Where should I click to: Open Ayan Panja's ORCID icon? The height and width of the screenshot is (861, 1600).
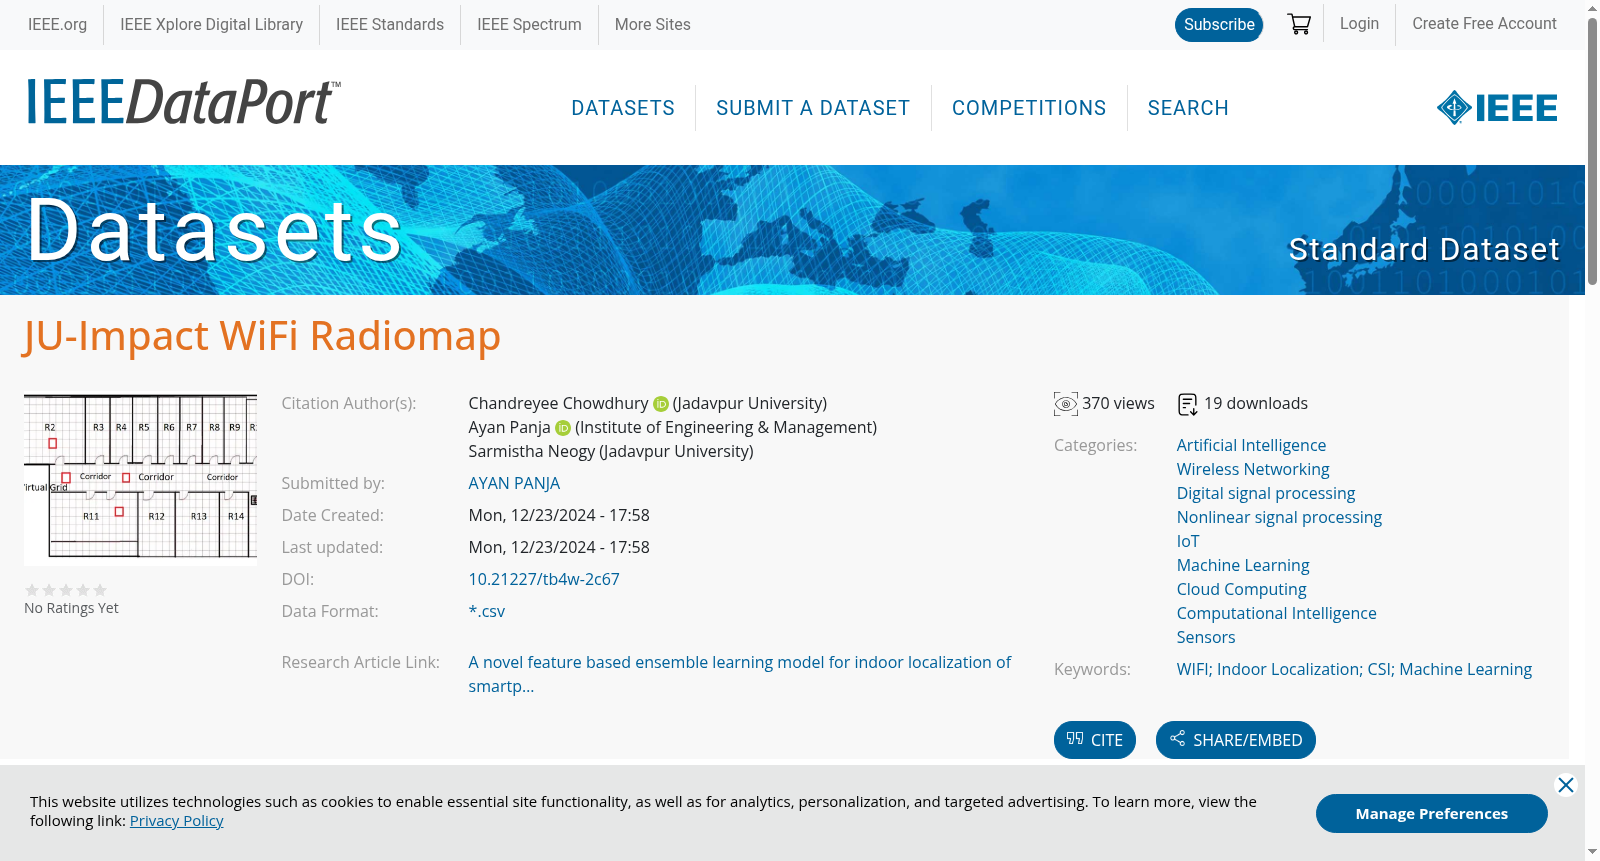pyautogui.click(x=563, y=428)
